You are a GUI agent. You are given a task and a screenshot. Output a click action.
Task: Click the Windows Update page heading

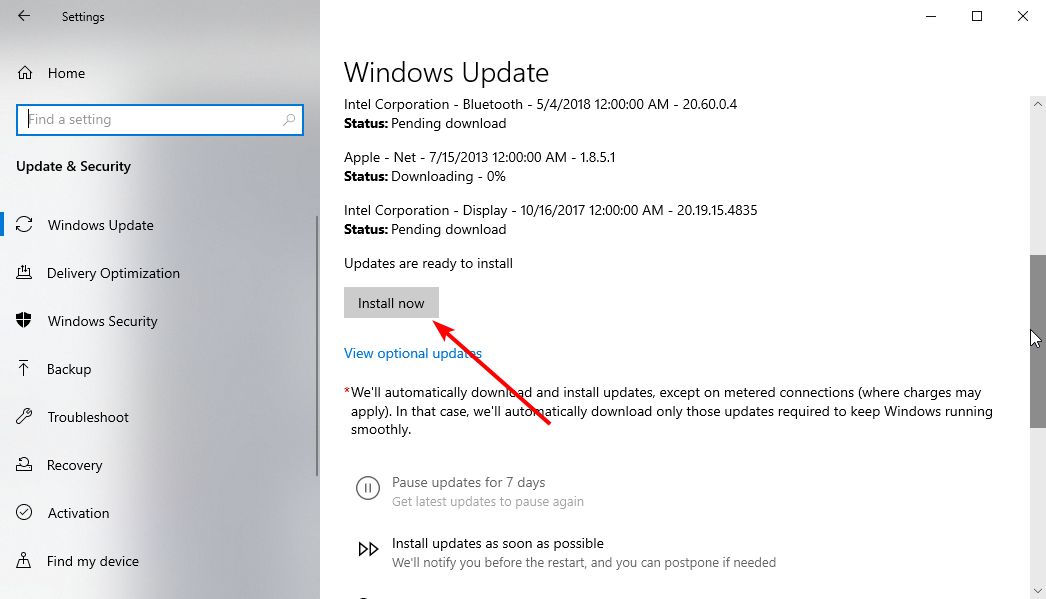[x=446, y=73]
